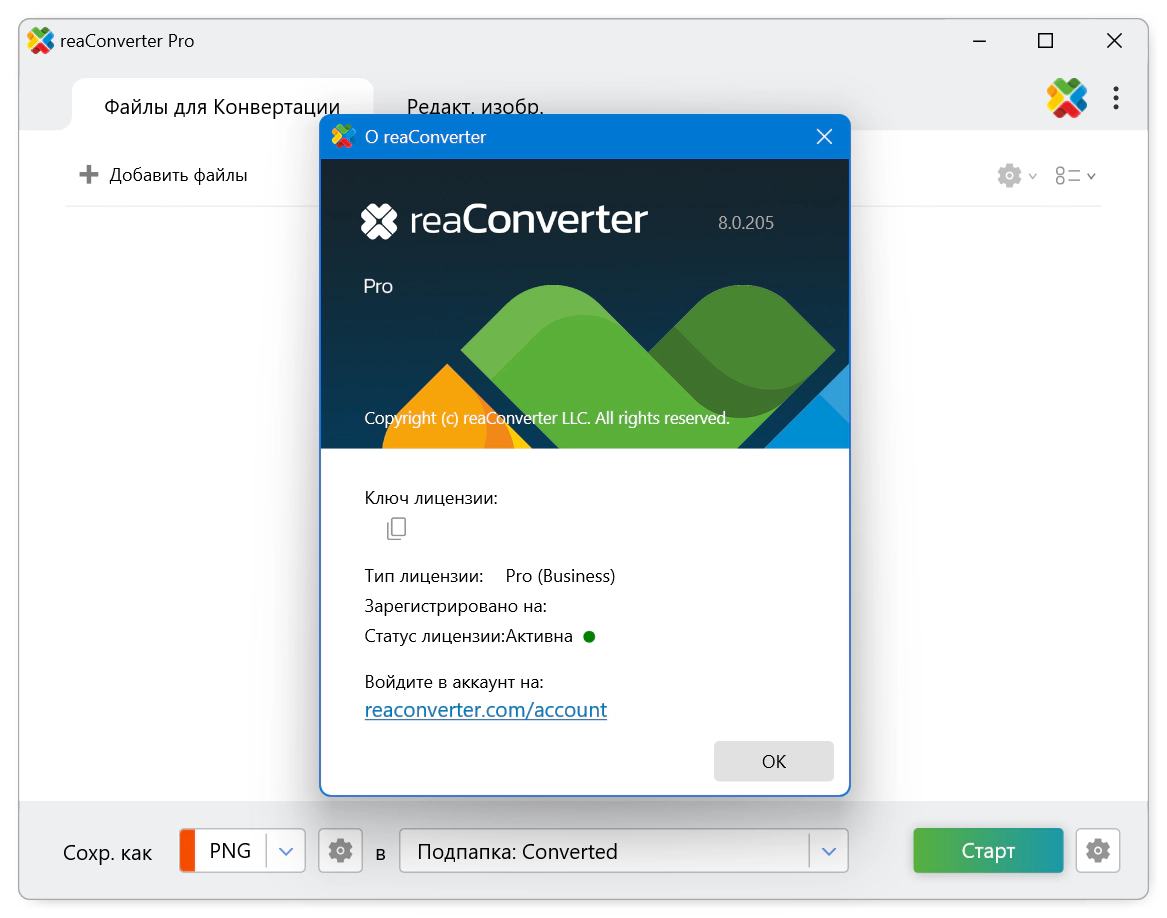
Task: Click the reaConverter logo in About banner
Action: click(x=504, y=220)
